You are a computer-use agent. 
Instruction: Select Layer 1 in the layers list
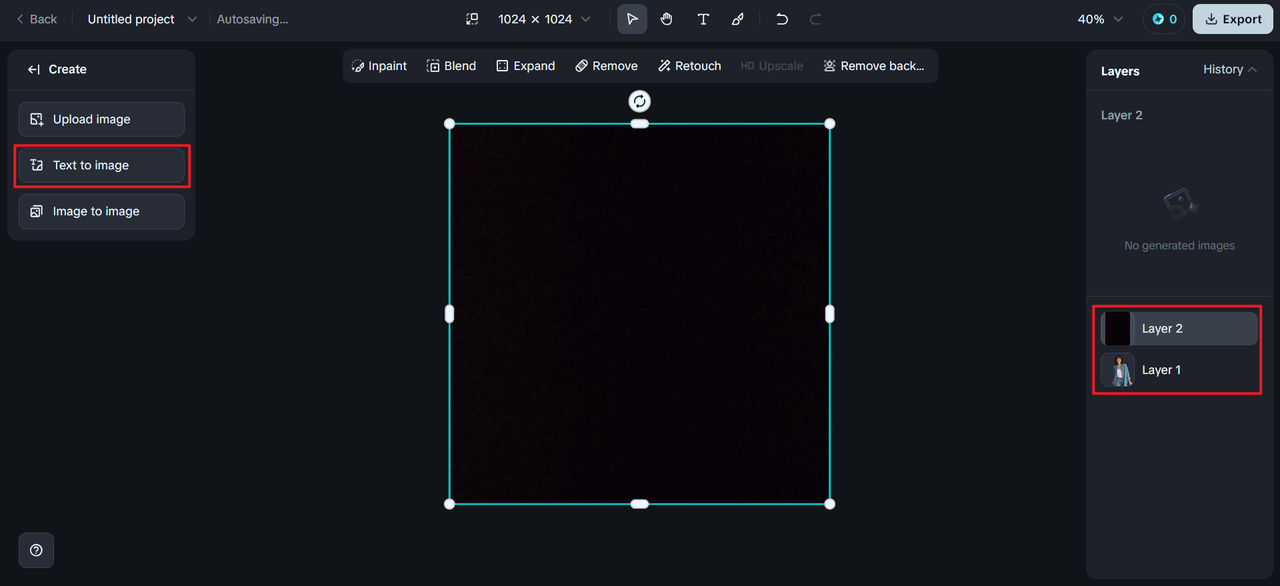[1179, 370]
